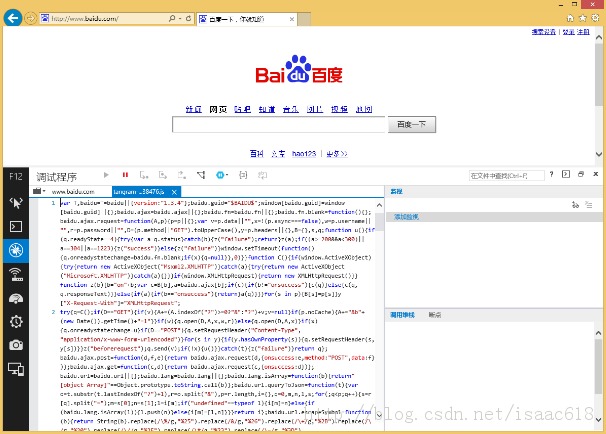Open the 新闻 news link on Baidu
Screen dimensions: 606x434
[194, 109]
